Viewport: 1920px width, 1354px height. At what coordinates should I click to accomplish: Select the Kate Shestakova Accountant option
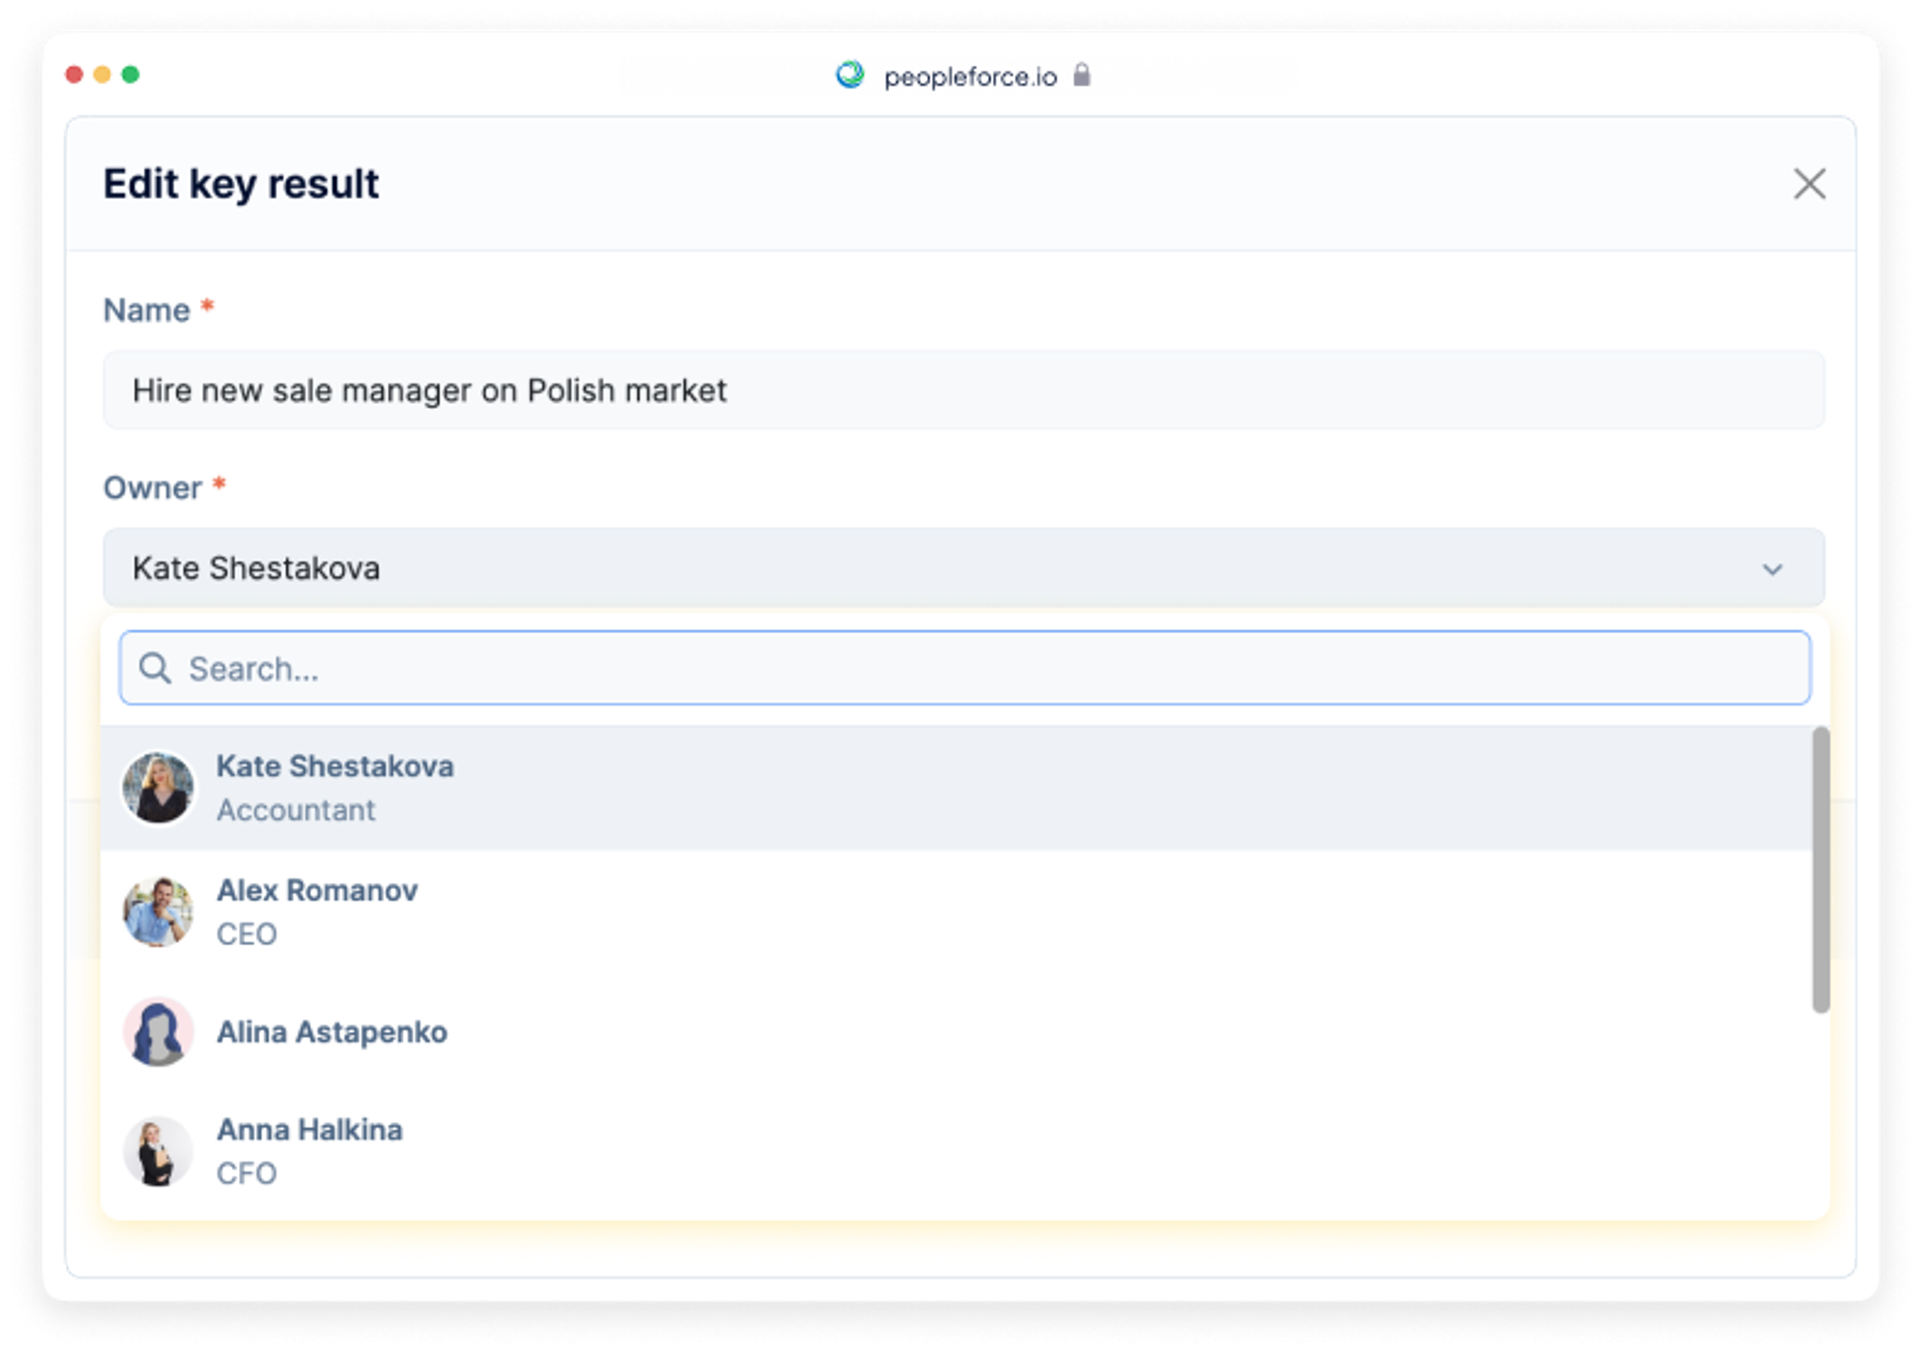957,788
